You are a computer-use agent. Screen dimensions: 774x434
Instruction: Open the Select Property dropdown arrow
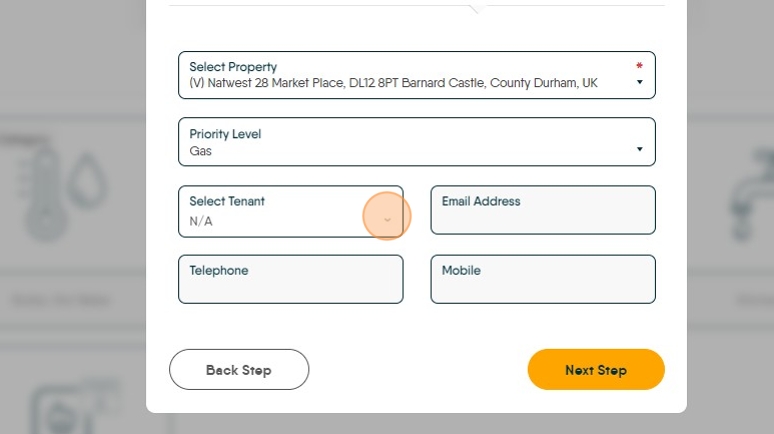(x=639, y=82)
